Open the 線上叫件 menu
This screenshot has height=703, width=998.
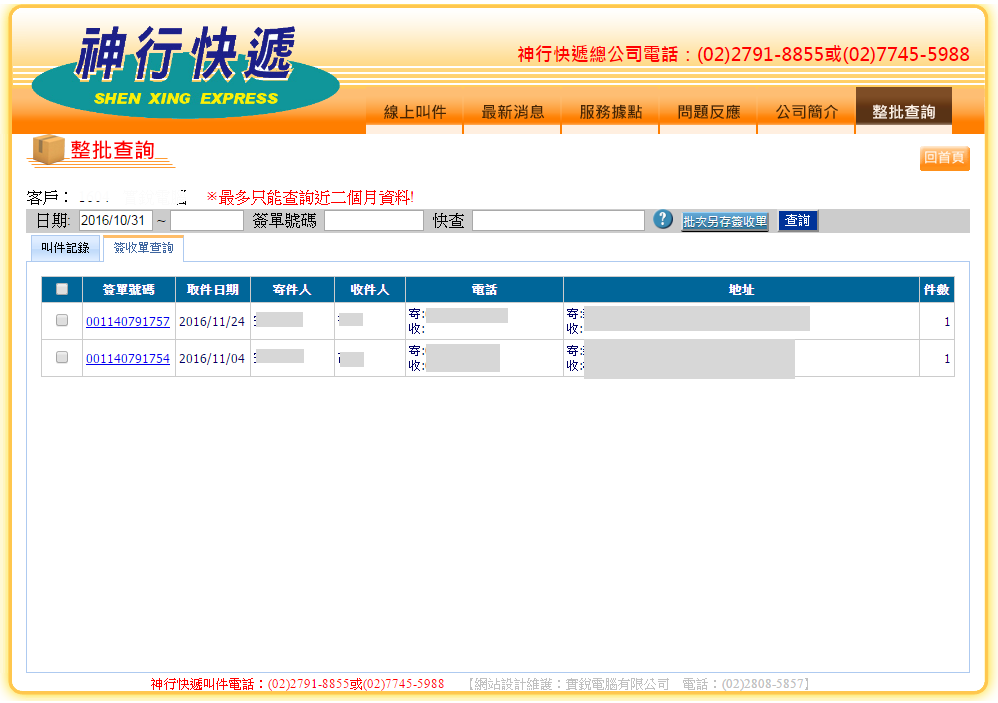tap(414, 112)
